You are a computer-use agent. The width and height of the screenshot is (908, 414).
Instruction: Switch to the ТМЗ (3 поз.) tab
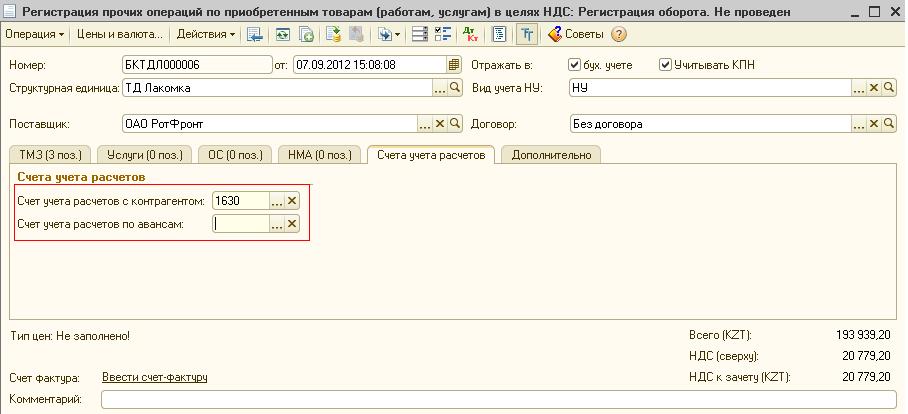pyautogui.click(x=48, y=154)
